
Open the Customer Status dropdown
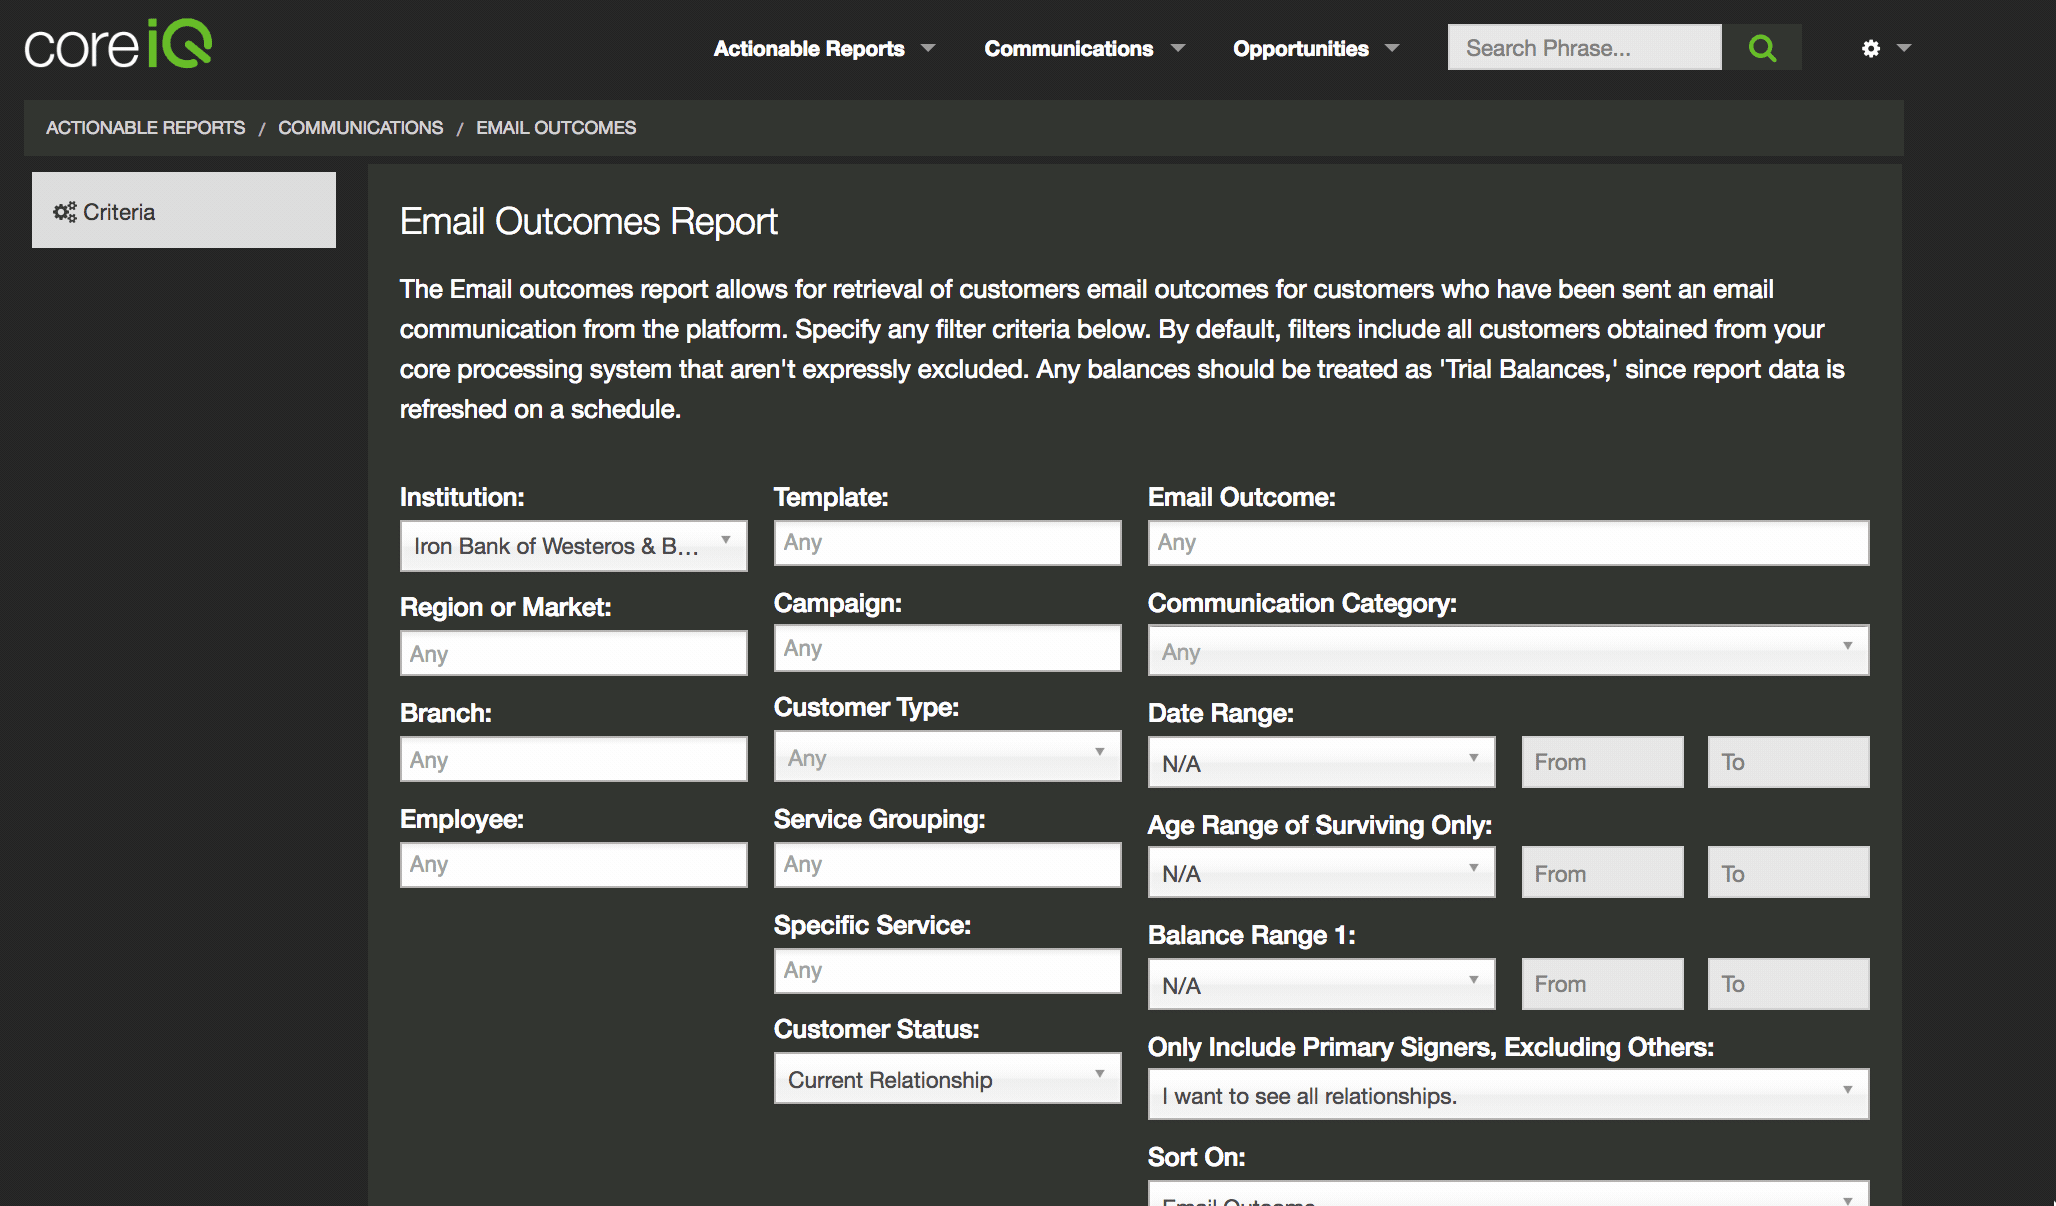pyautogui.click(x=947, y=1079)
